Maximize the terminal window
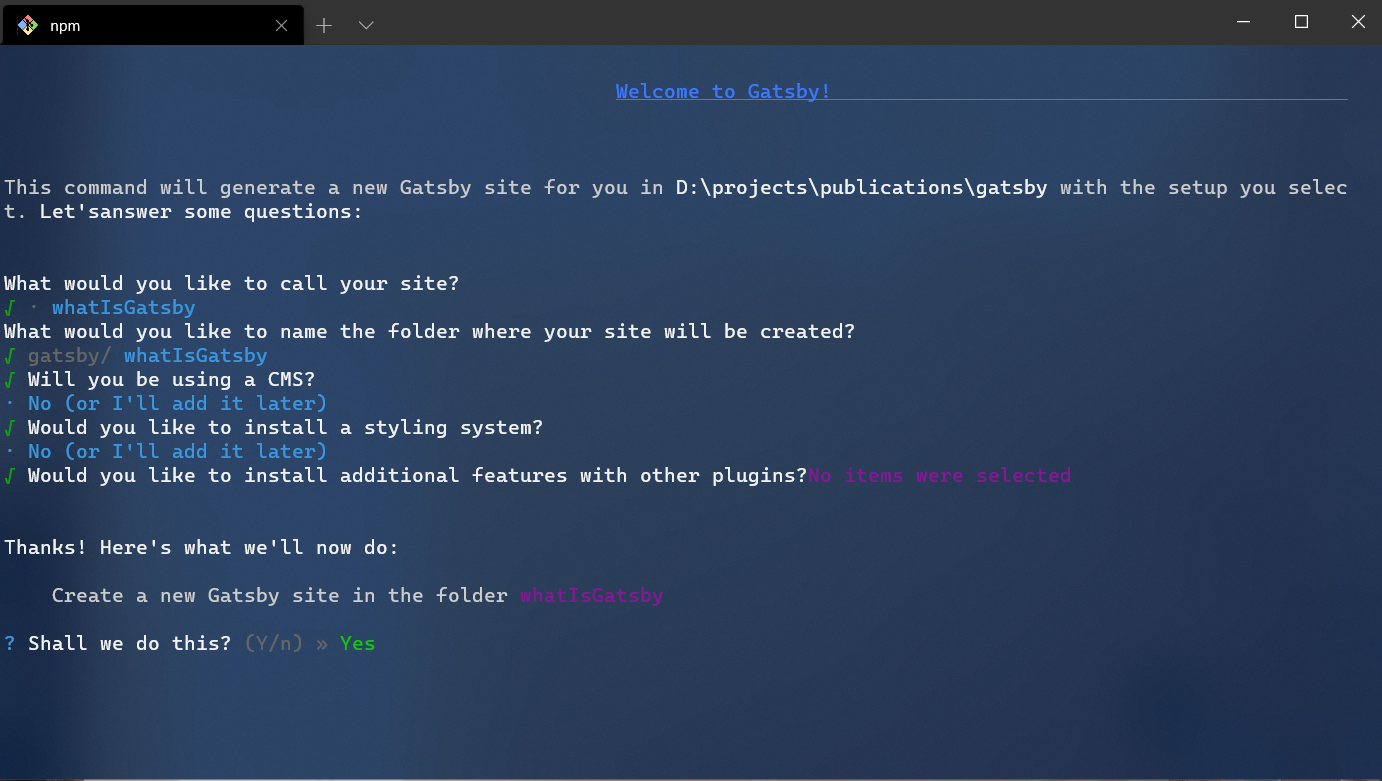 click(x=1301, y=21)
